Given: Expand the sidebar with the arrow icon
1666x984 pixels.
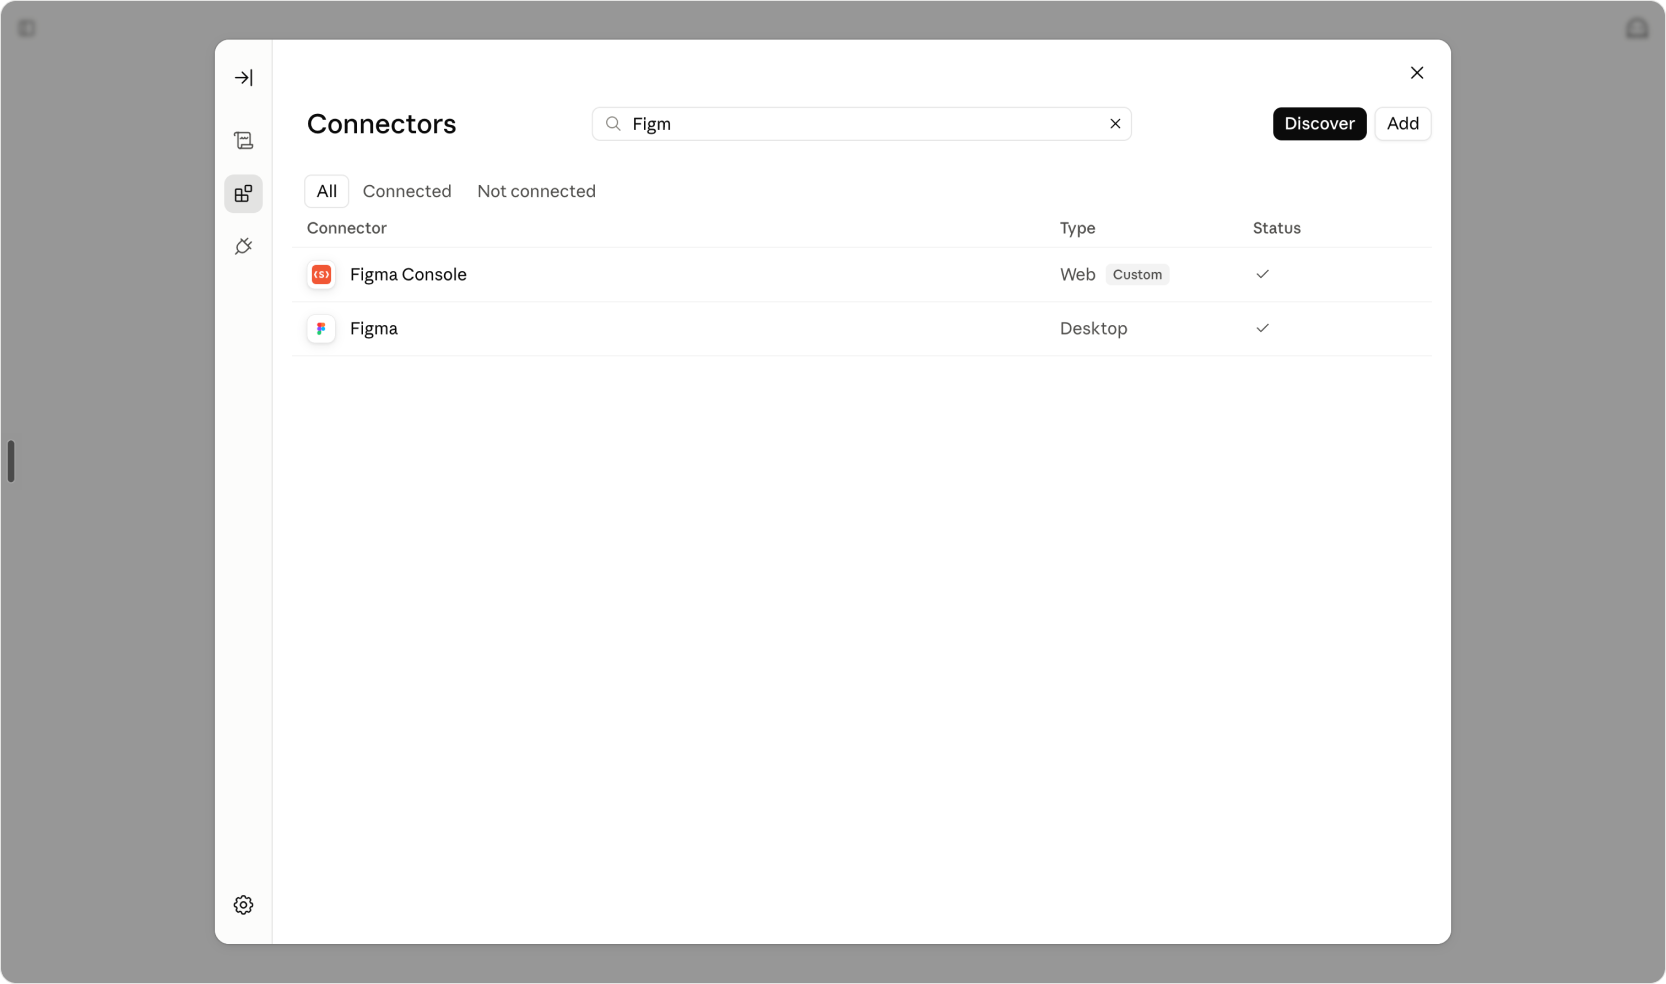Looking at the screenshot, I should tap(243, 78).
